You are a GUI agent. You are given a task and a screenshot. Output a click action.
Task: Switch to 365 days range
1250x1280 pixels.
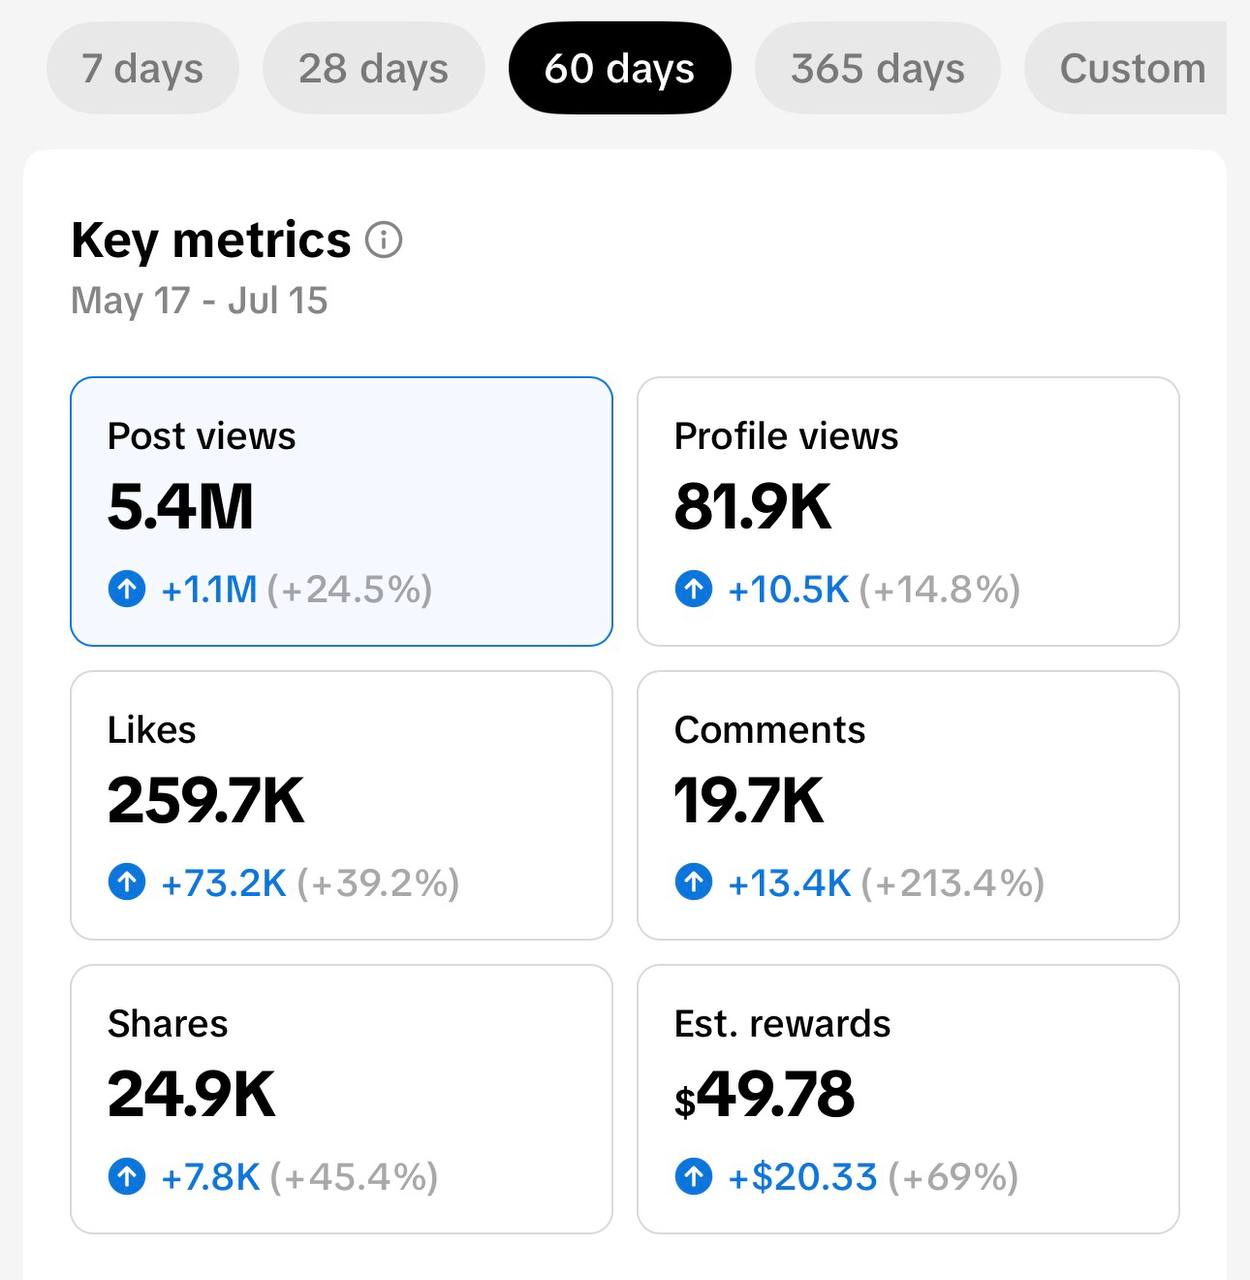pos(878,68)
